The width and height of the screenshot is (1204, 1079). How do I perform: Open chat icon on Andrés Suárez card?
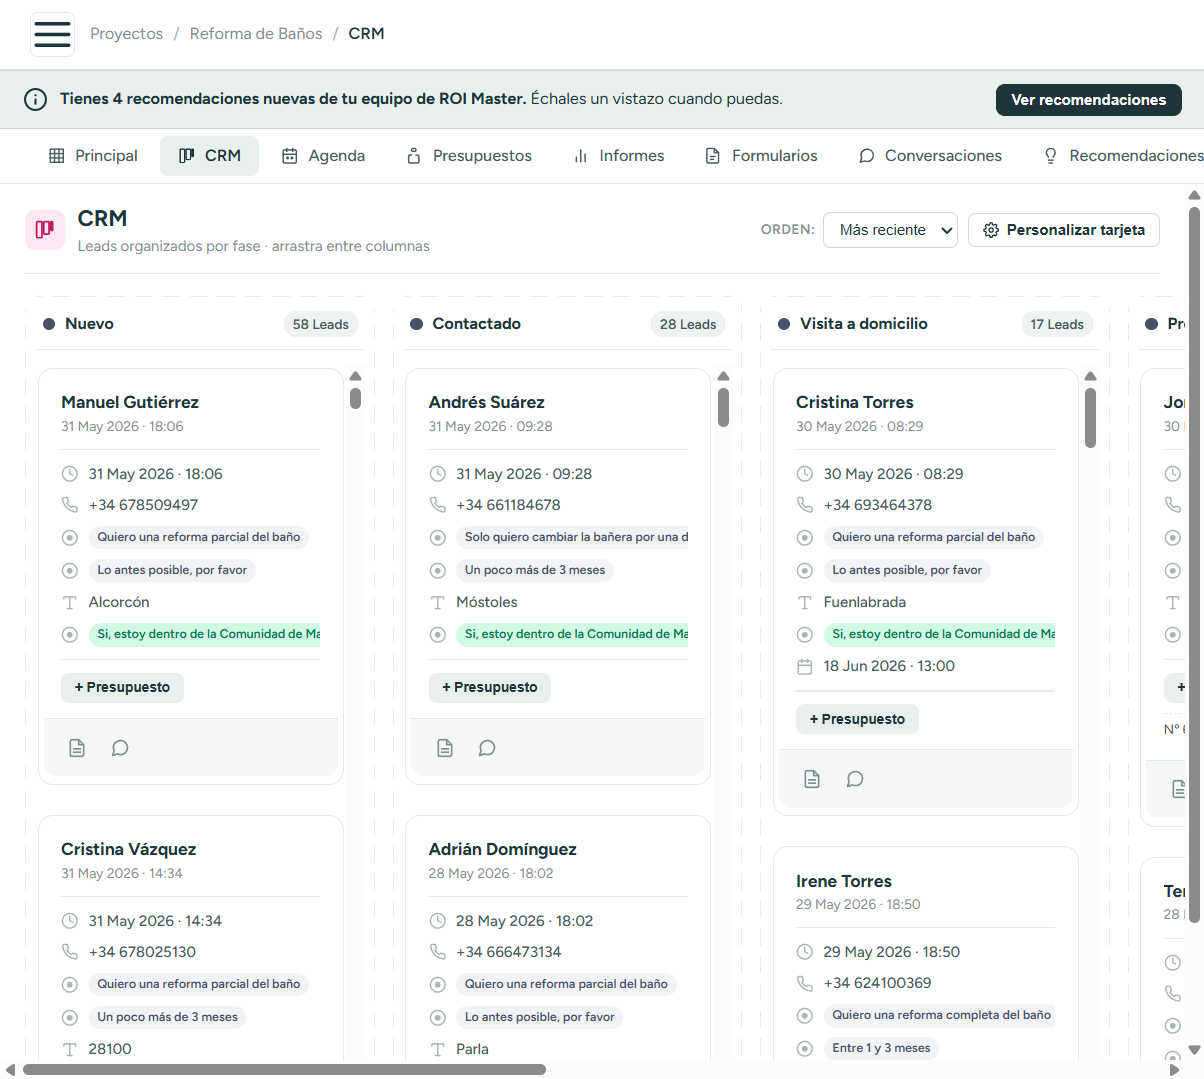tap(487, 748)
